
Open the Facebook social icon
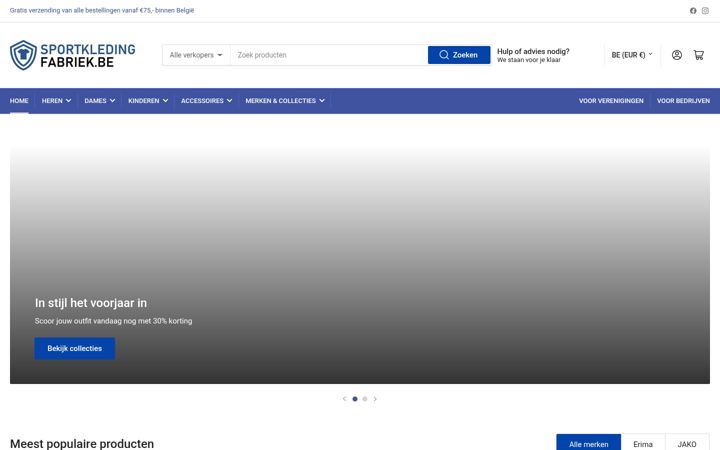(693, 11)
